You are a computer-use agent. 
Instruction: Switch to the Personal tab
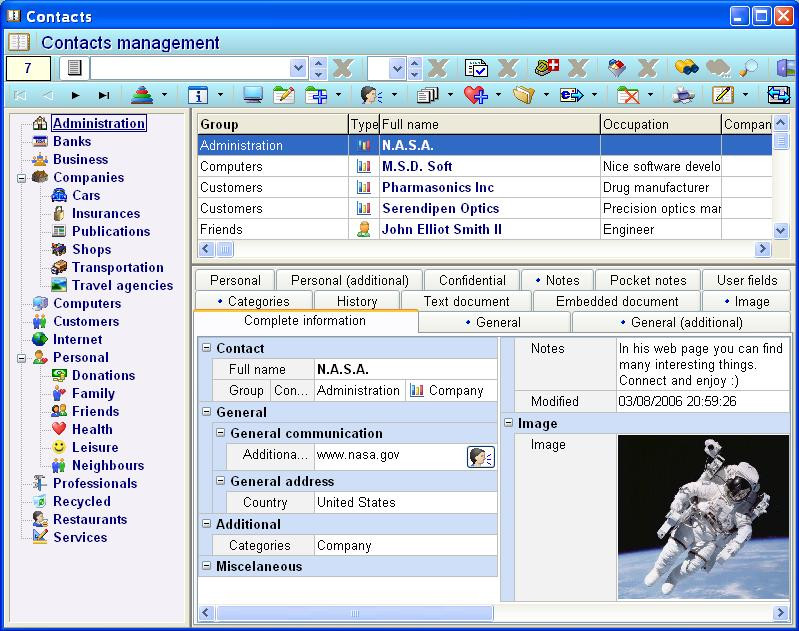coord(235,280)
